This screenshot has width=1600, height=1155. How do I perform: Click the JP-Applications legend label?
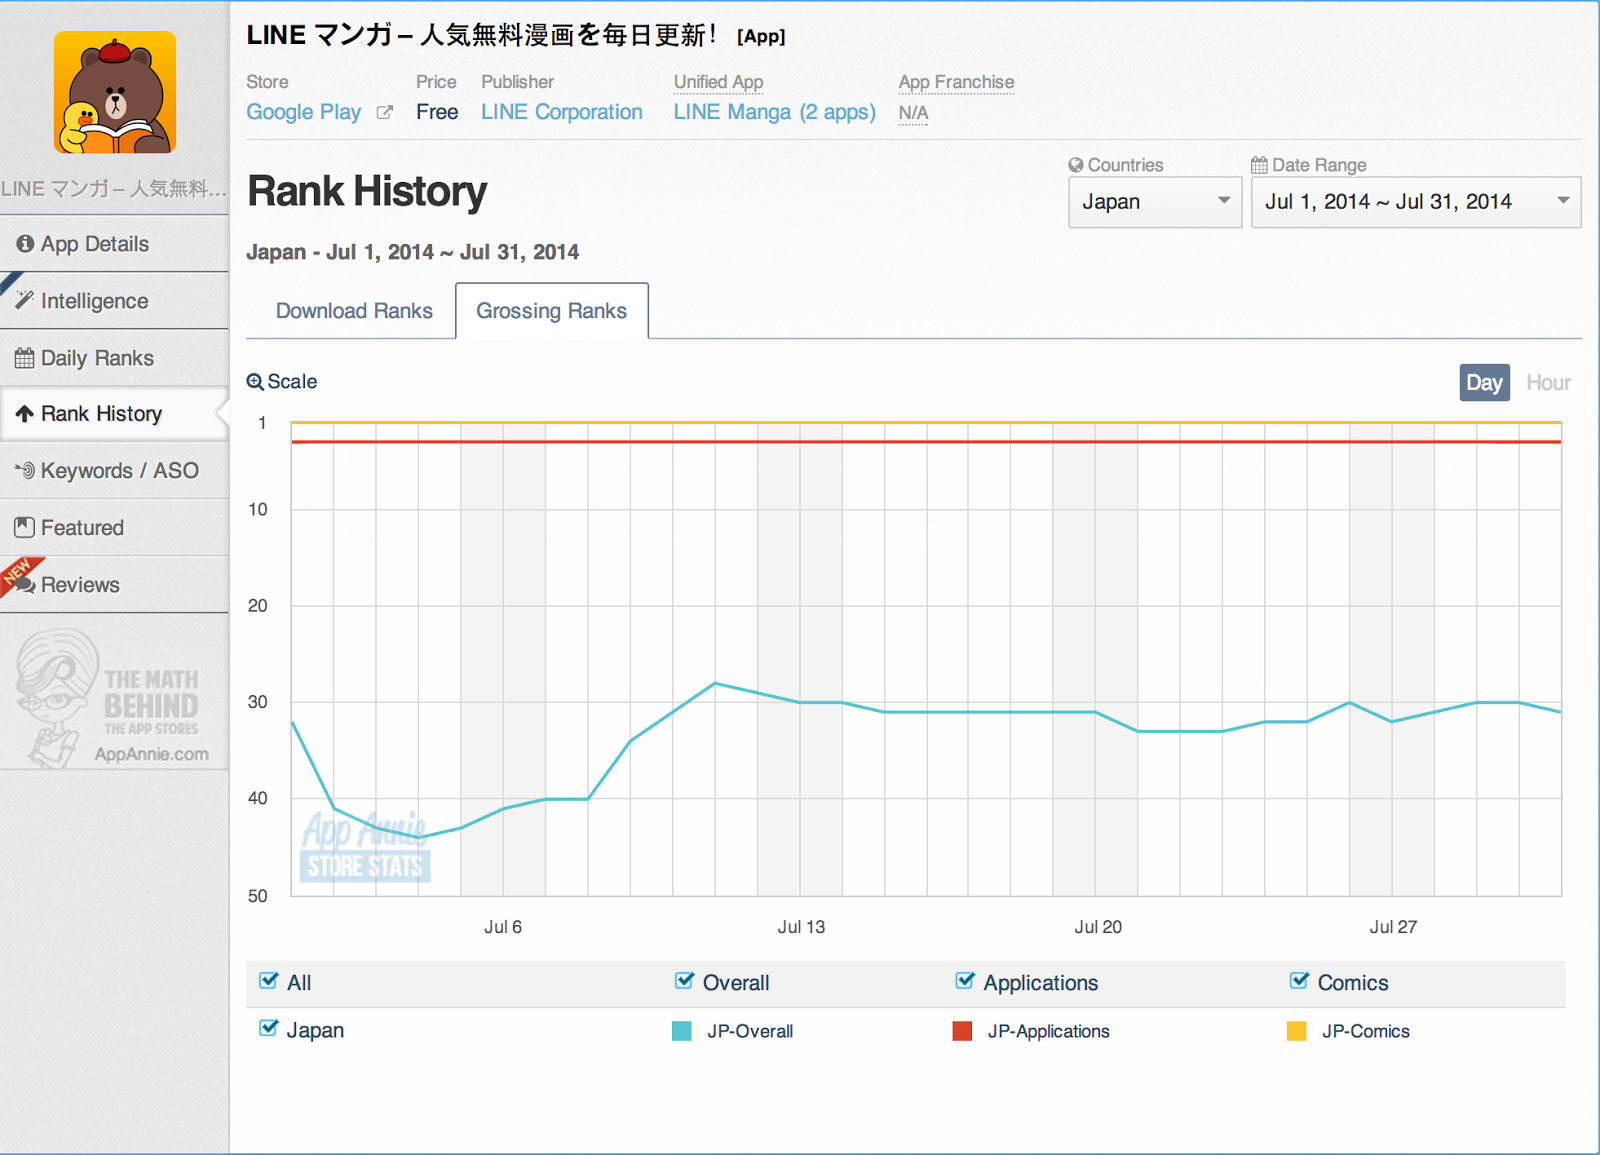tap(1048, 1031)
